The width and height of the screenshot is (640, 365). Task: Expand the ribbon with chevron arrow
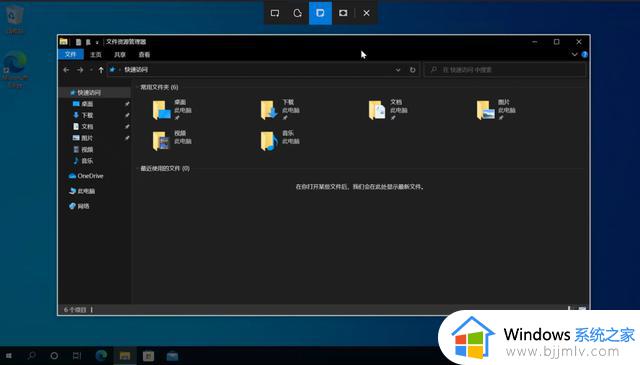(574, 54)
